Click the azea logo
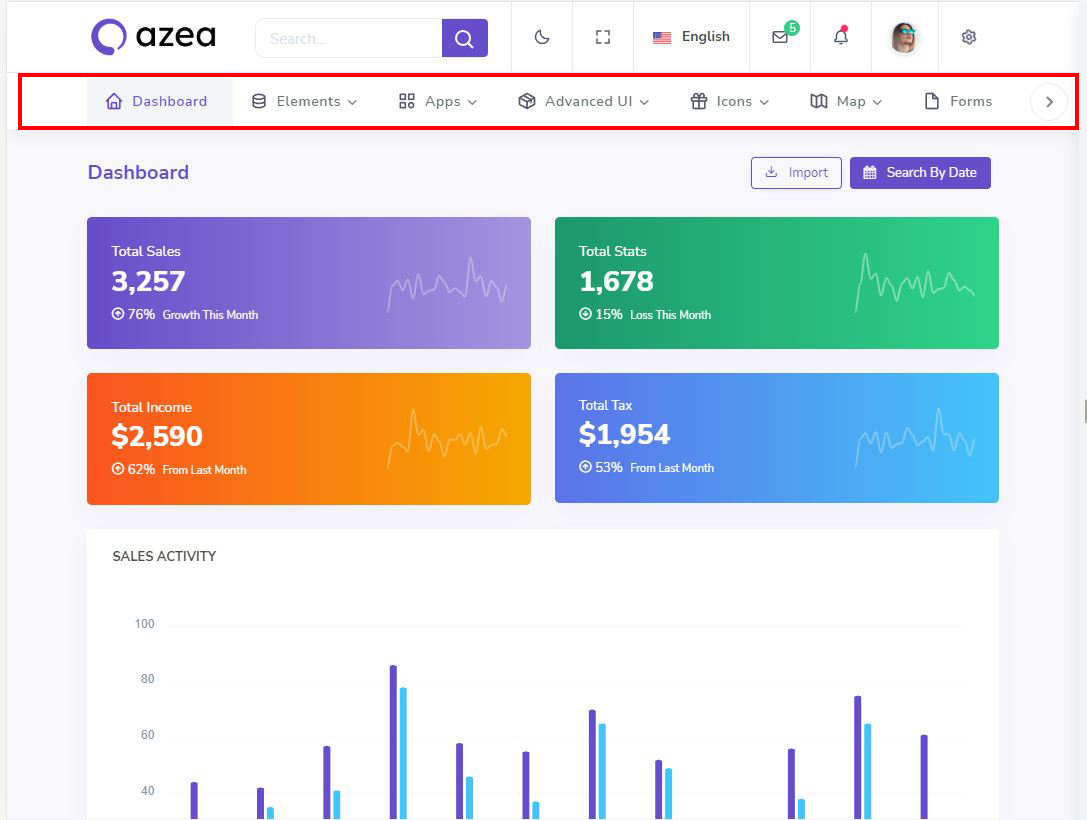Screen dimensions: 1087x820 pyautogui.click(x=153, y=37)
